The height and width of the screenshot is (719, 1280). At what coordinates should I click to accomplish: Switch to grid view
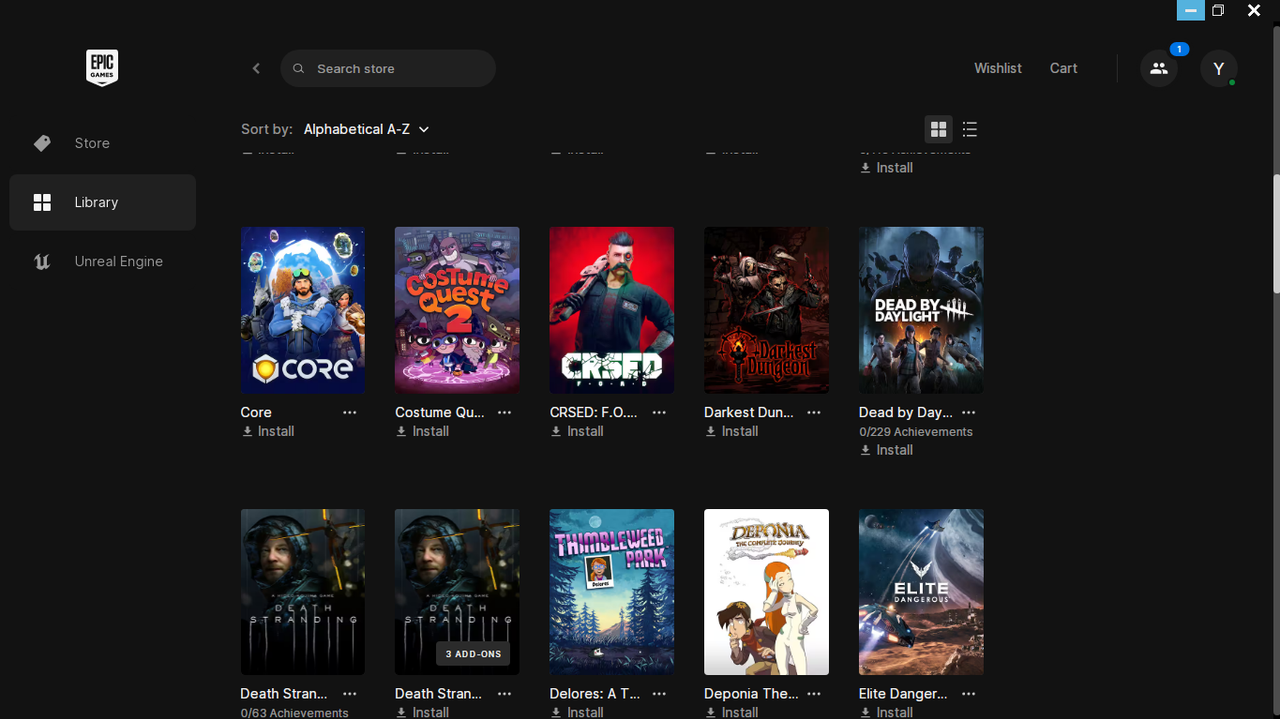[x=938, y=129]
